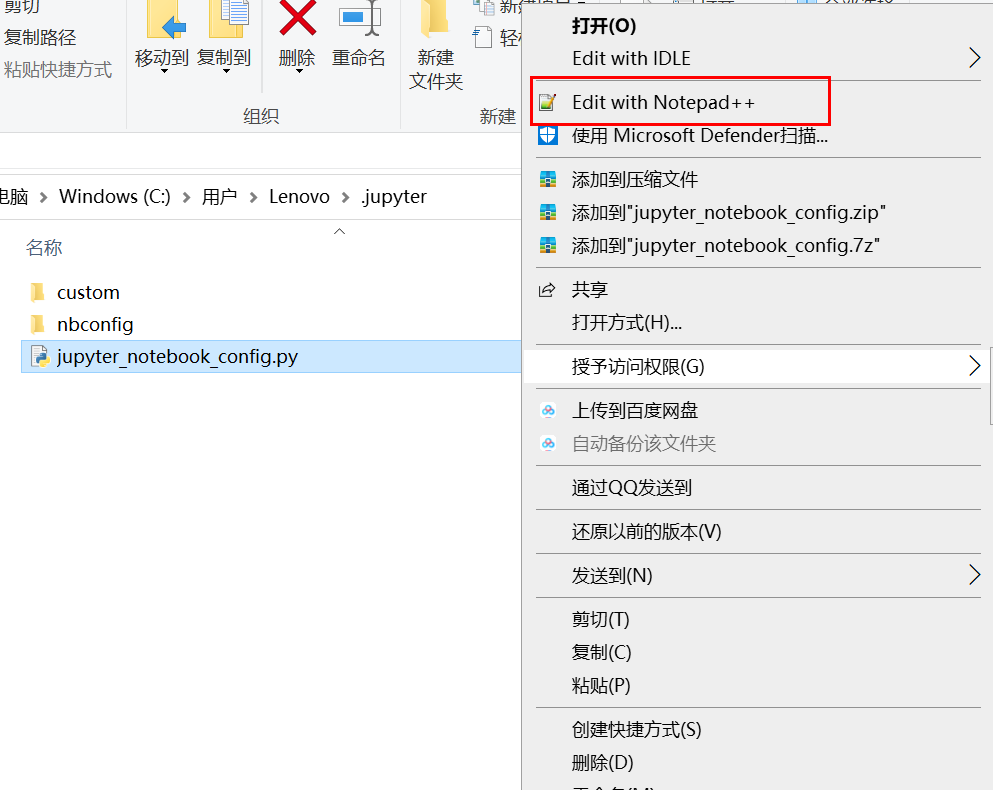Click the Microsoft Defender shield icon
This screenshot has height=790, width=993.
pos(547,135)
